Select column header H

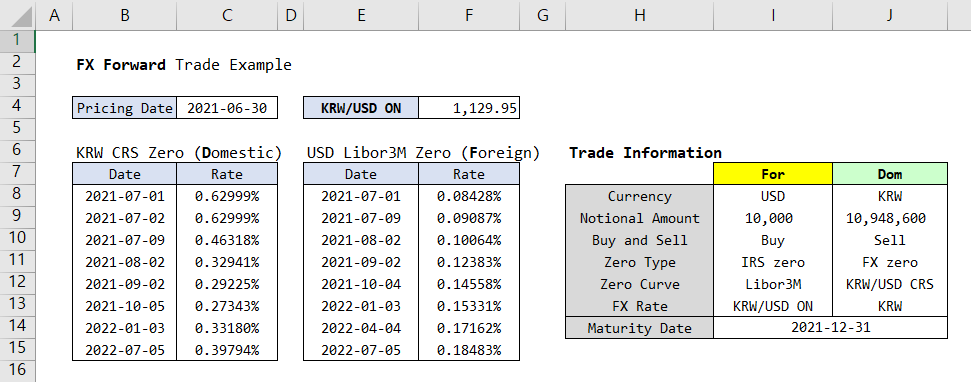[x=639, y=15]
